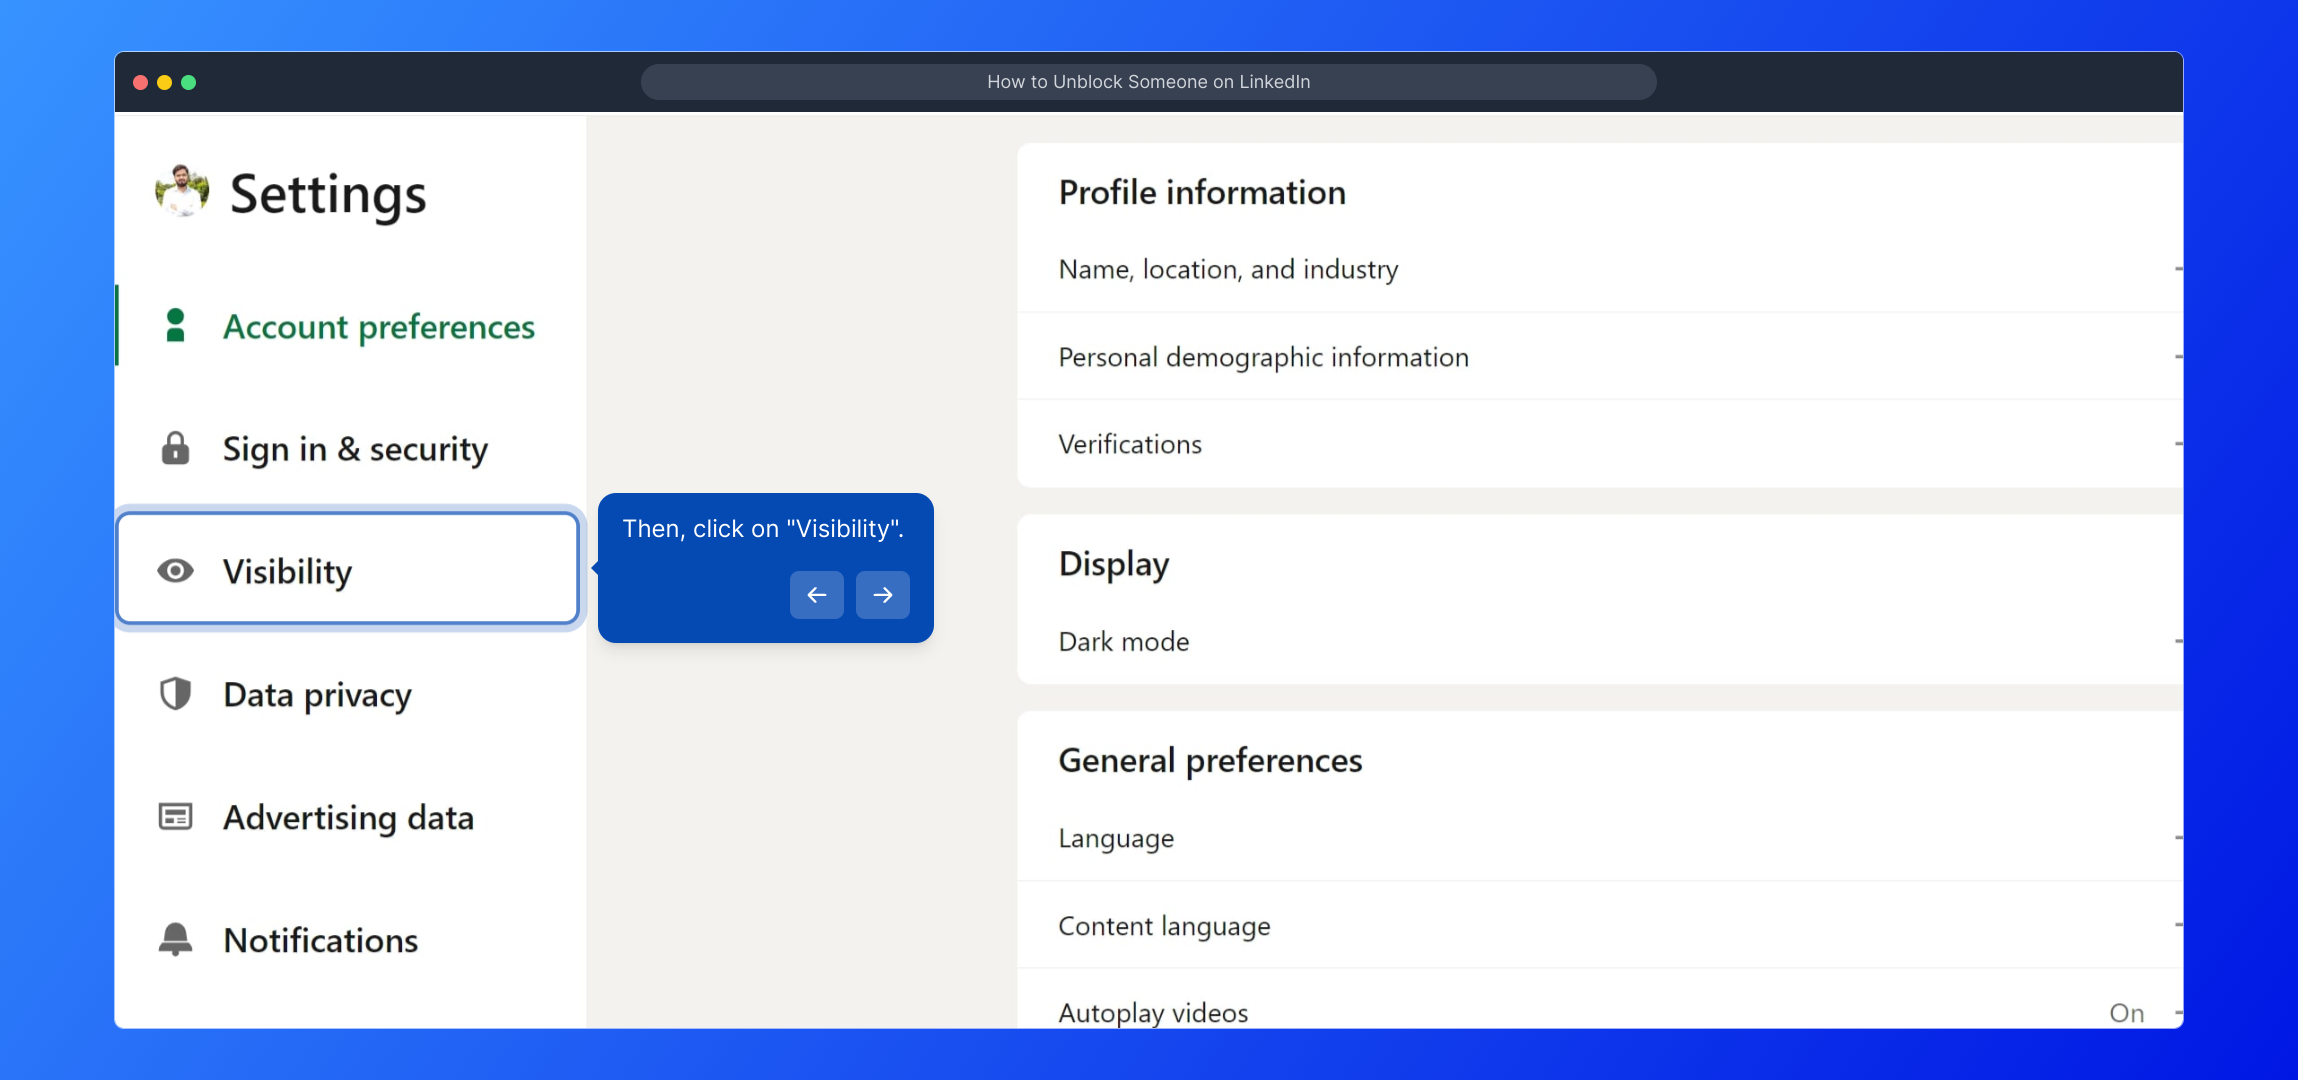
Task: Open the Verifications row
Action: 1130,444
